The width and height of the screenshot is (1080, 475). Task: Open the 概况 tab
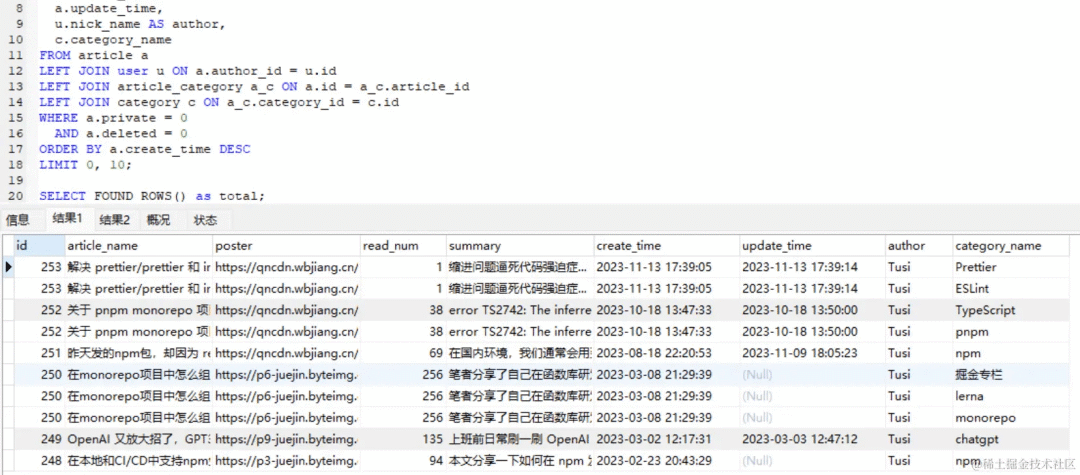point(158,220)
